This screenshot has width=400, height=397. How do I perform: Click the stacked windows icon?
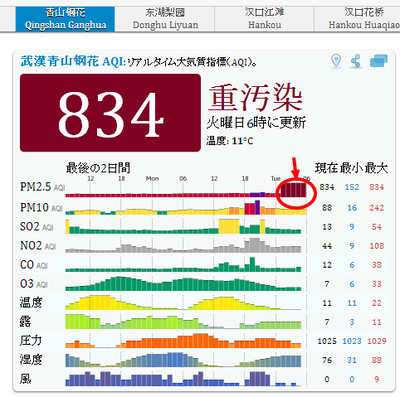(379, 61)
